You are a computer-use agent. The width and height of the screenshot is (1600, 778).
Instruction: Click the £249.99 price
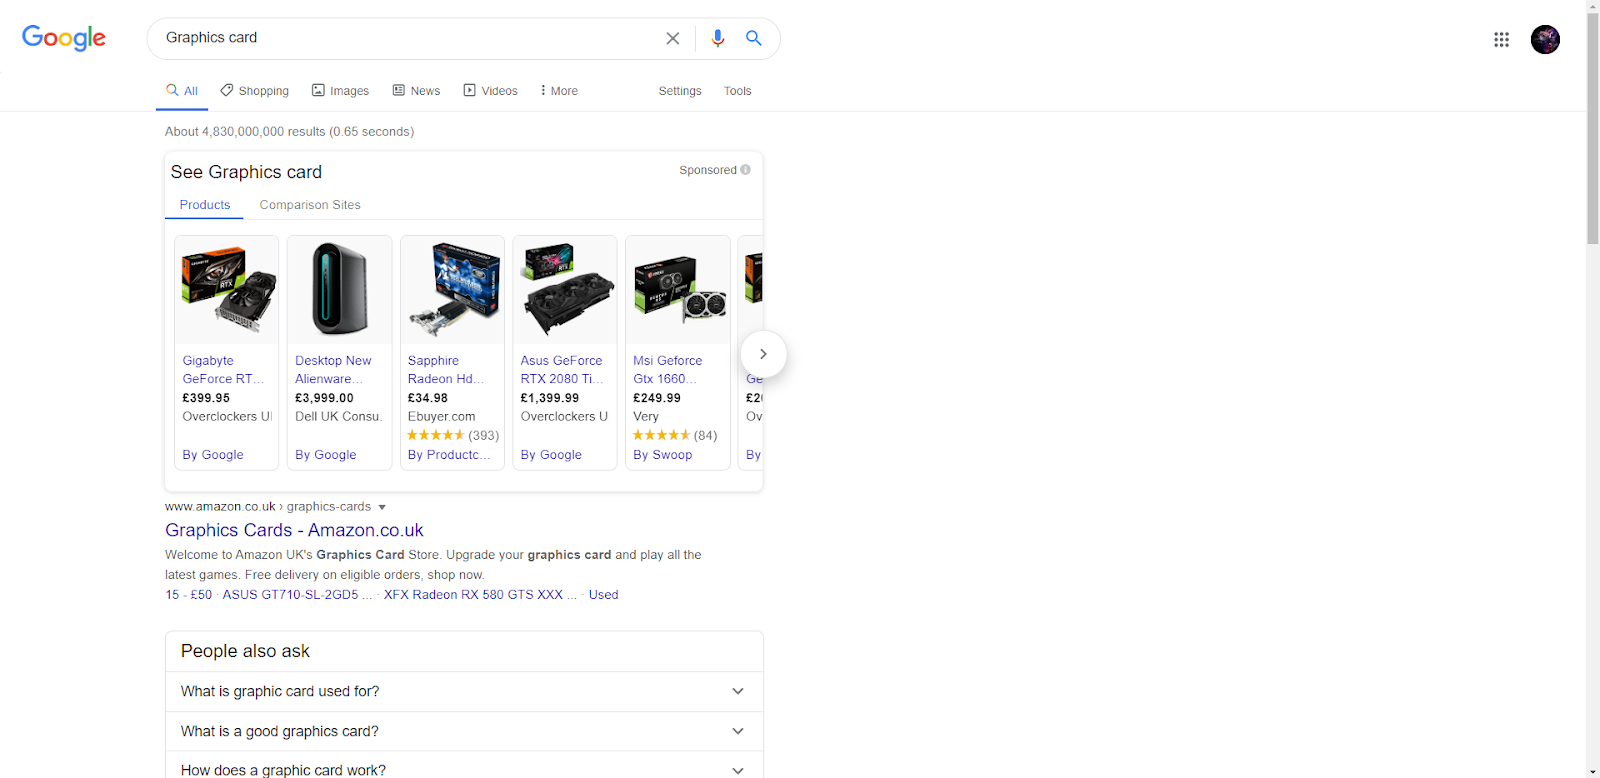[657, 398]
